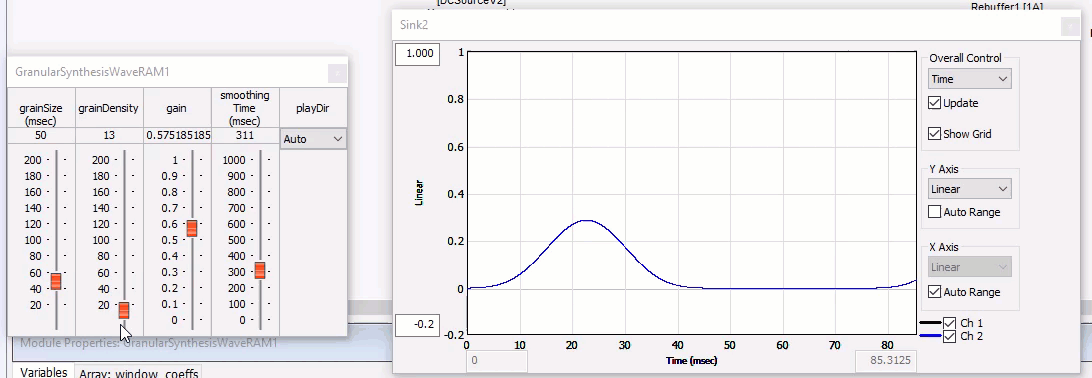Toggle X Axis Auto Range checkbox
Viewport: 1092px width, 378px height.
tap(935, 292)
